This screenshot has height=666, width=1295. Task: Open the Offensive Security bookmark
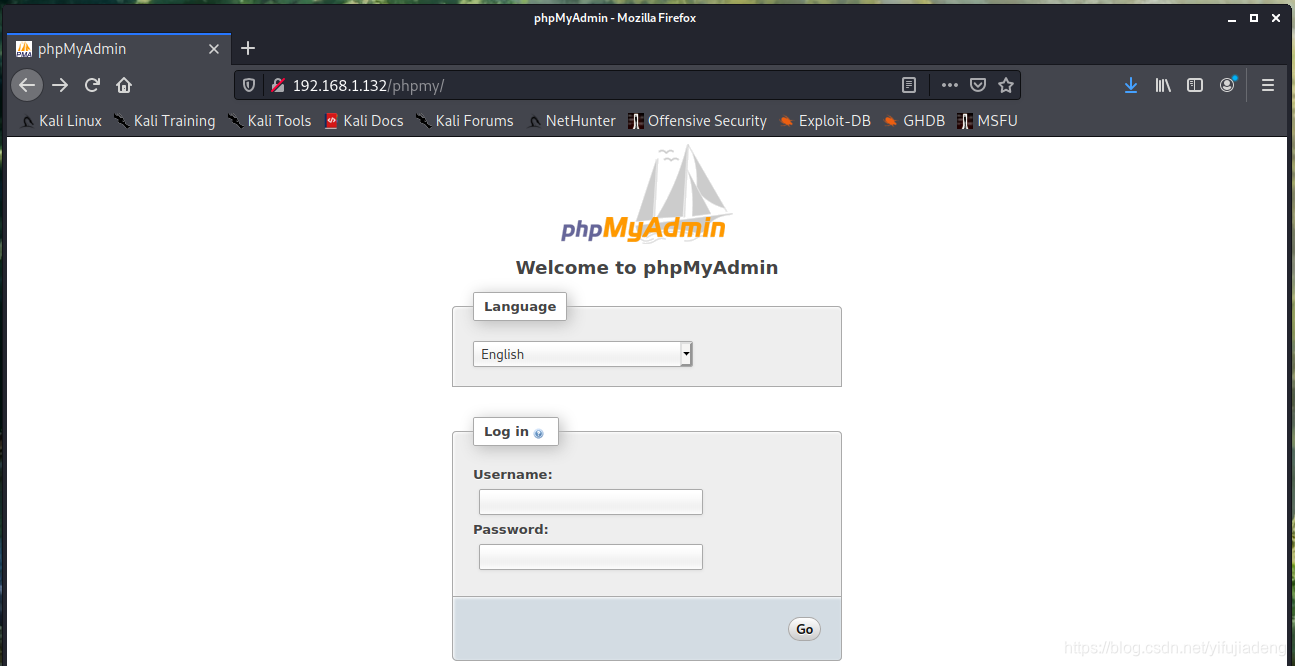click(697, 121)
